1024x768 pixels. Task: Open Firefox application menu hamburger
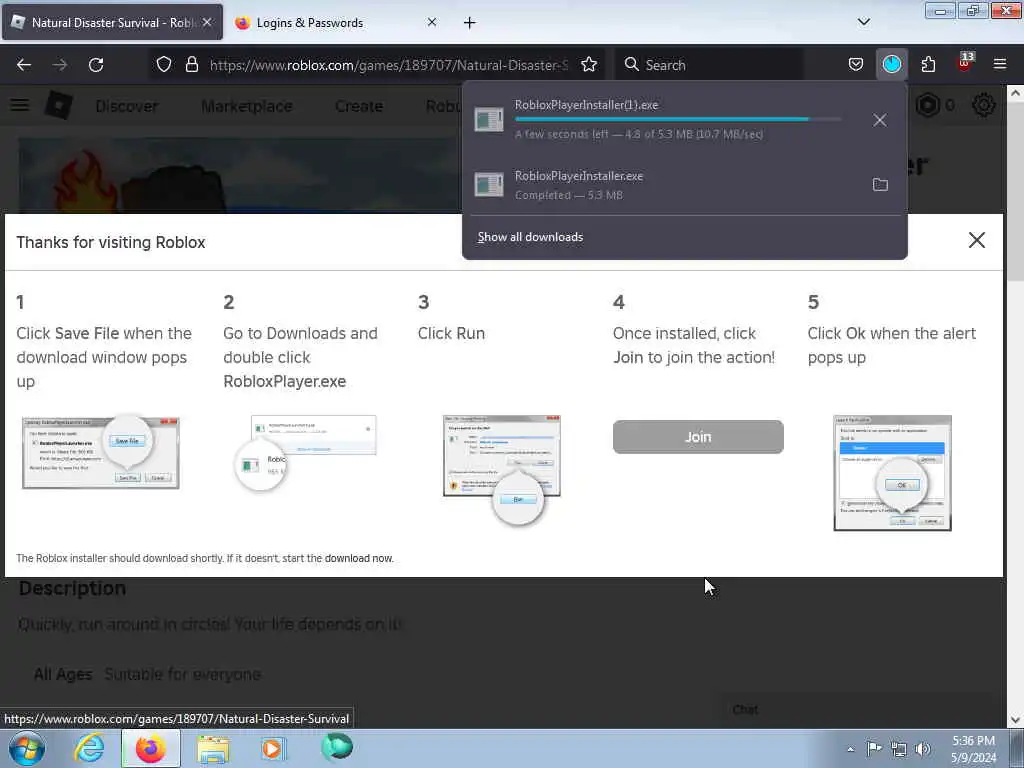pos(1000,65)
